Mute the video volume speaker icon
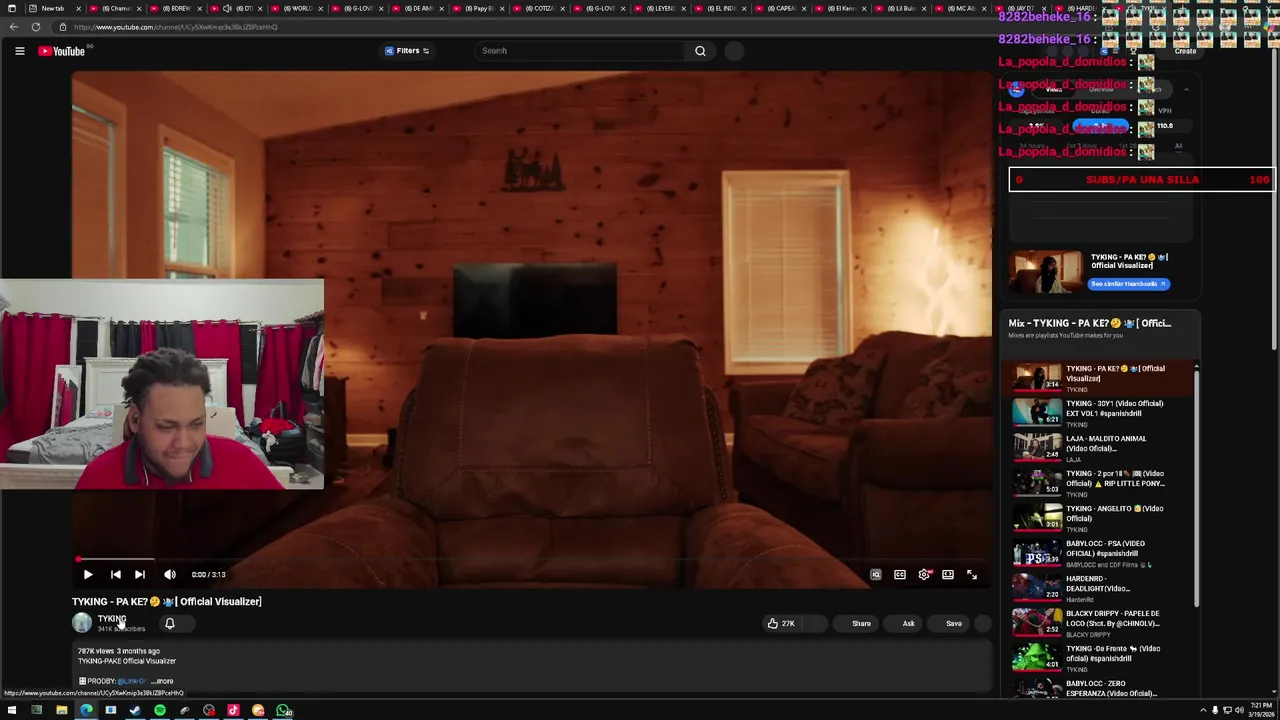Image resolution: width=1280 pixels, height=720 pixels. [170, 575]
